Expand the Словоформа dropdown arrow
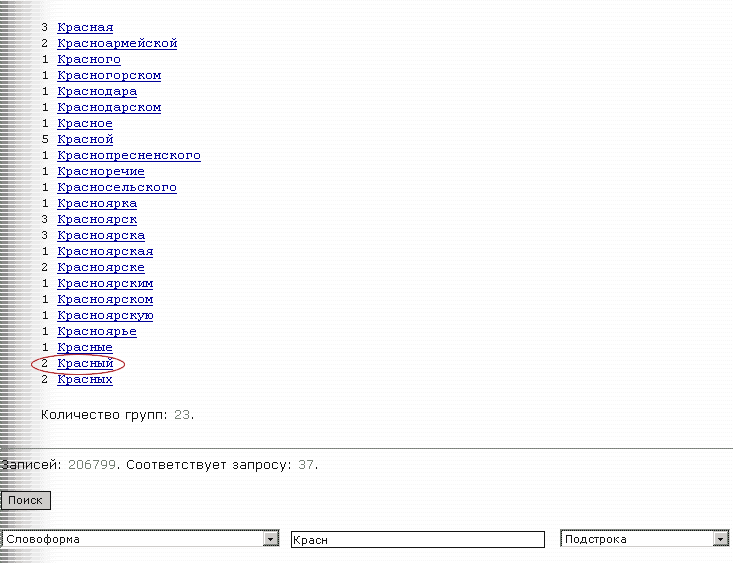The width and height of the screenshot is (733, 563). [x=271, y=539]
